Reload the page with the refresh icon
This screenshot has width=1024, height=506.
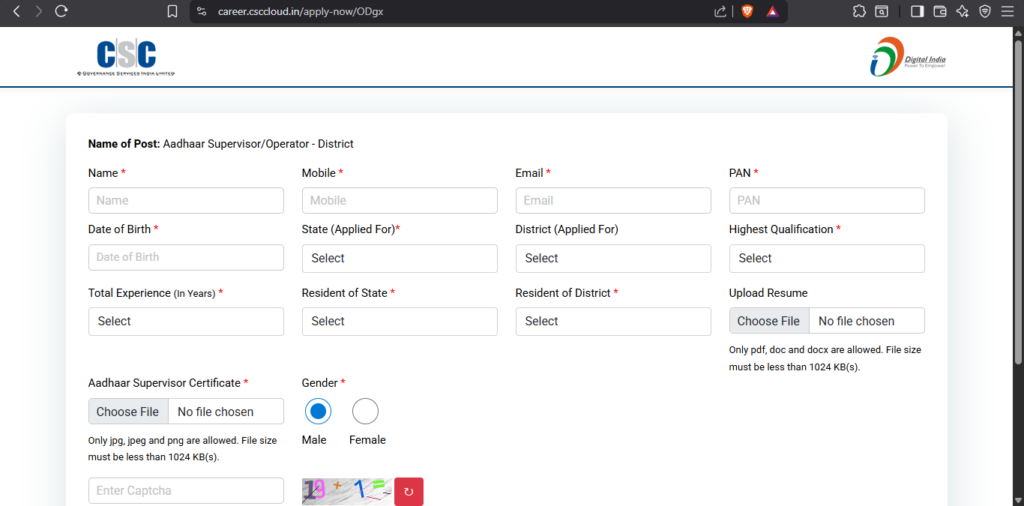pos(62,11)
